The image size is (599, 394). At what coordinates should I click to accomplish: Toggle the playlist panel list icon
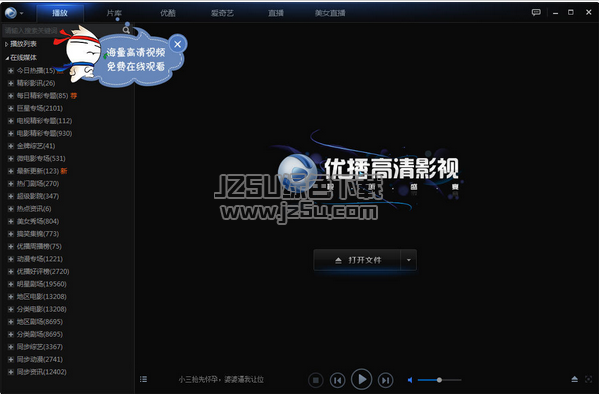(143, 379)
